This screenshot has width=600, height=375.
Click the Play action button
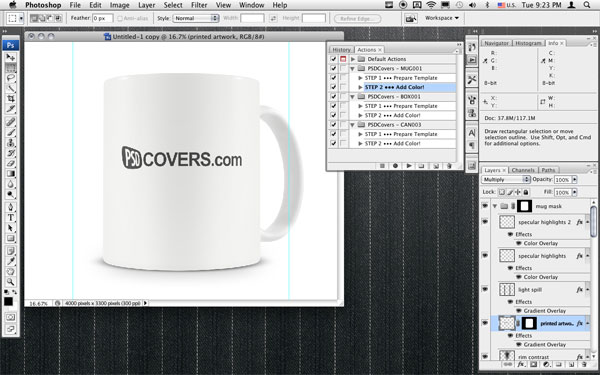pos(409,166)
